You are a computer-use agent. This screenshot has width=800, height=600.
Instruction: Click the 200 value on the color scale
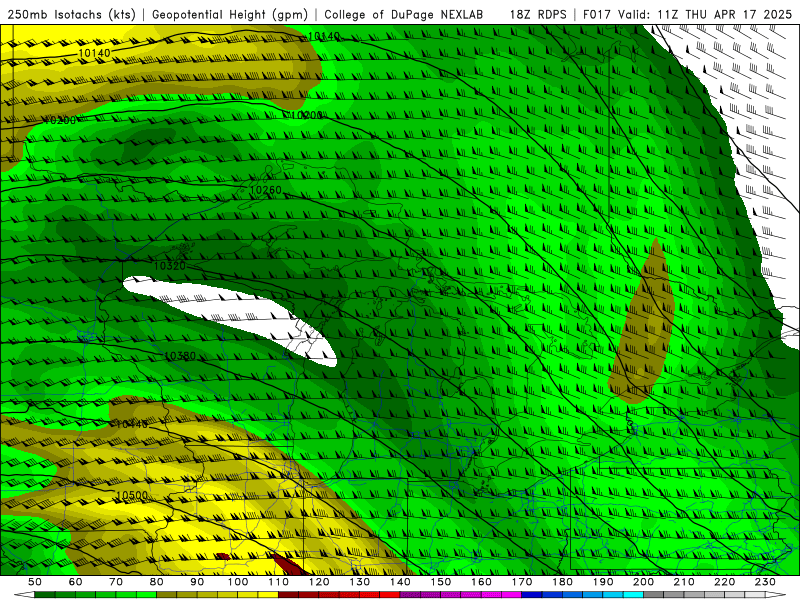tap(643, 582)
